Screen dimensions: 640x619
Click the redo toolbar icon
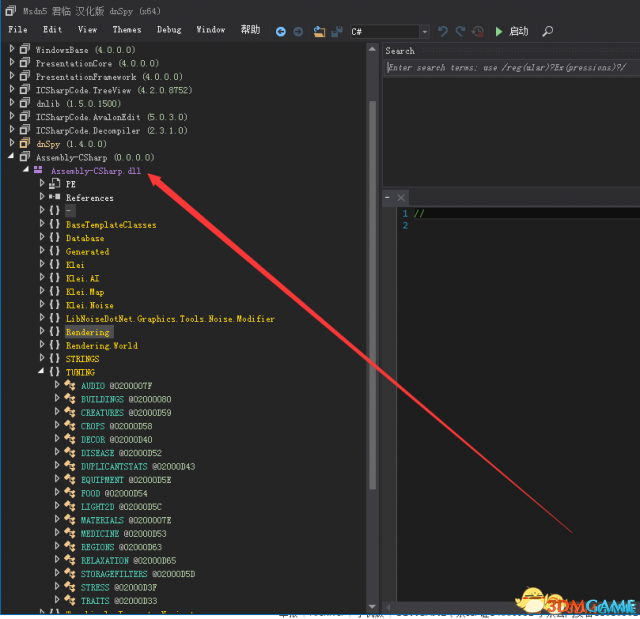(460, 31)
